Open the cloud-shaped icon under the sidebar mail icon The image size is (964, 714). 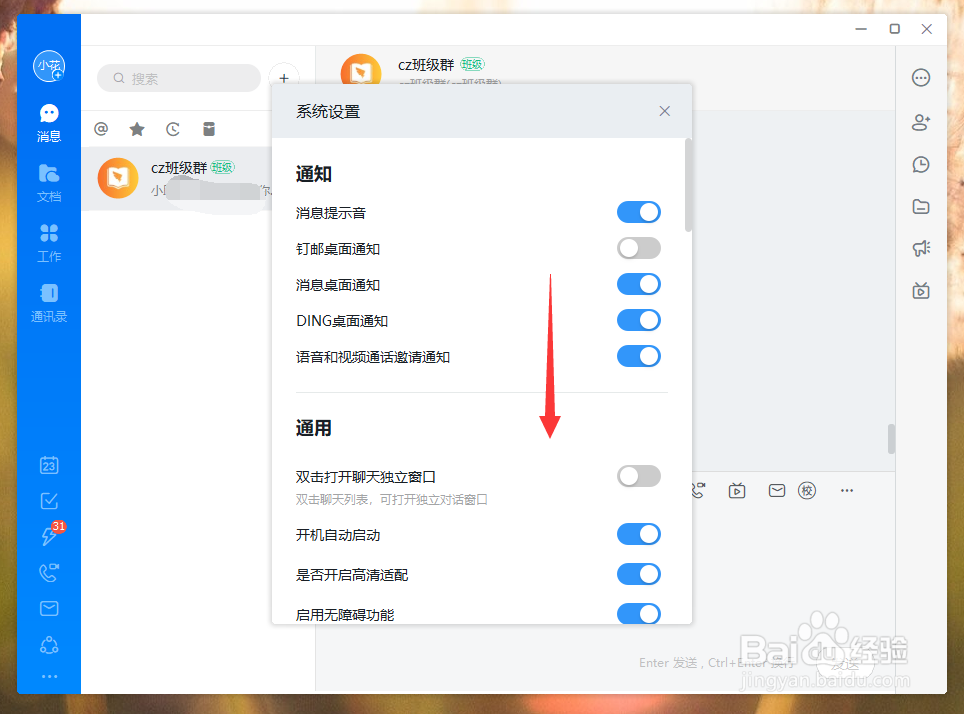click(49, 645)
